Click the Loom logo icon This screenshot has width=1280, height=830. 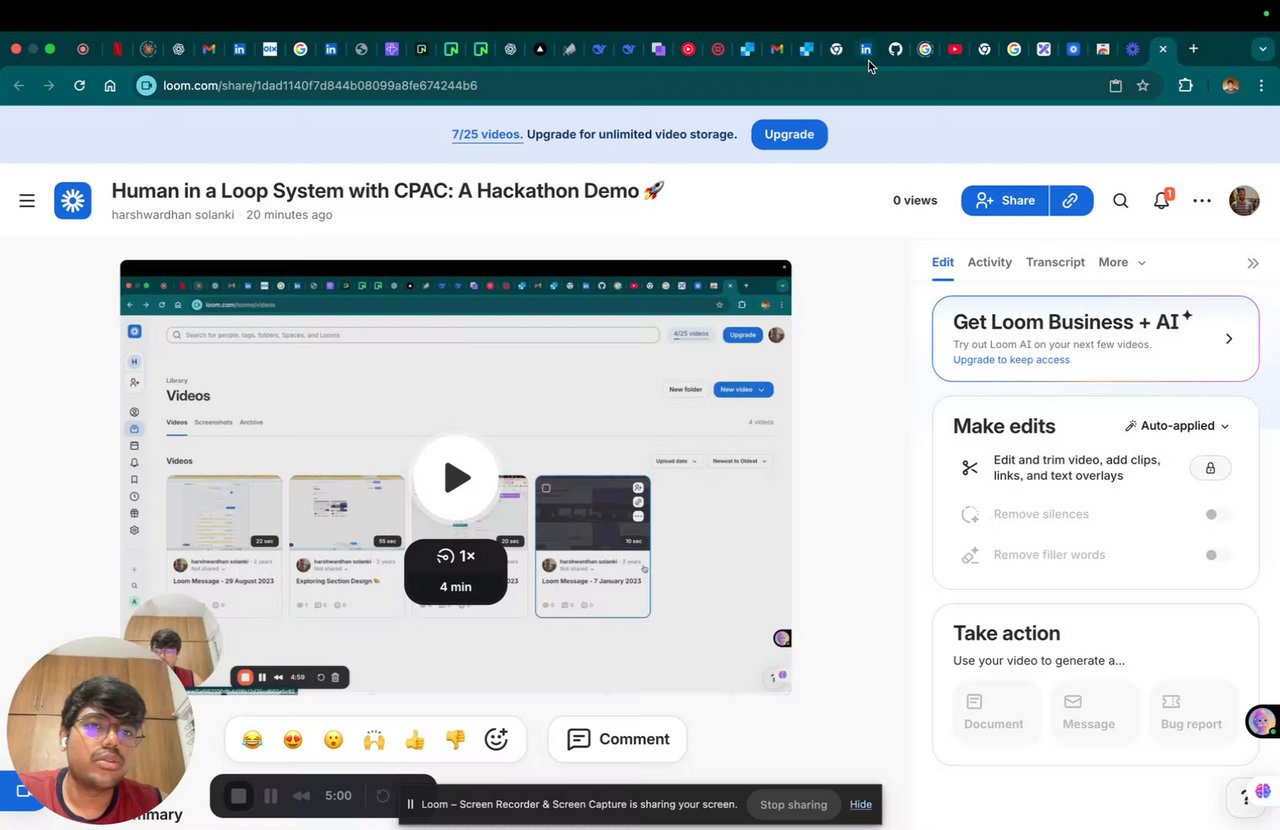[73, 201]
